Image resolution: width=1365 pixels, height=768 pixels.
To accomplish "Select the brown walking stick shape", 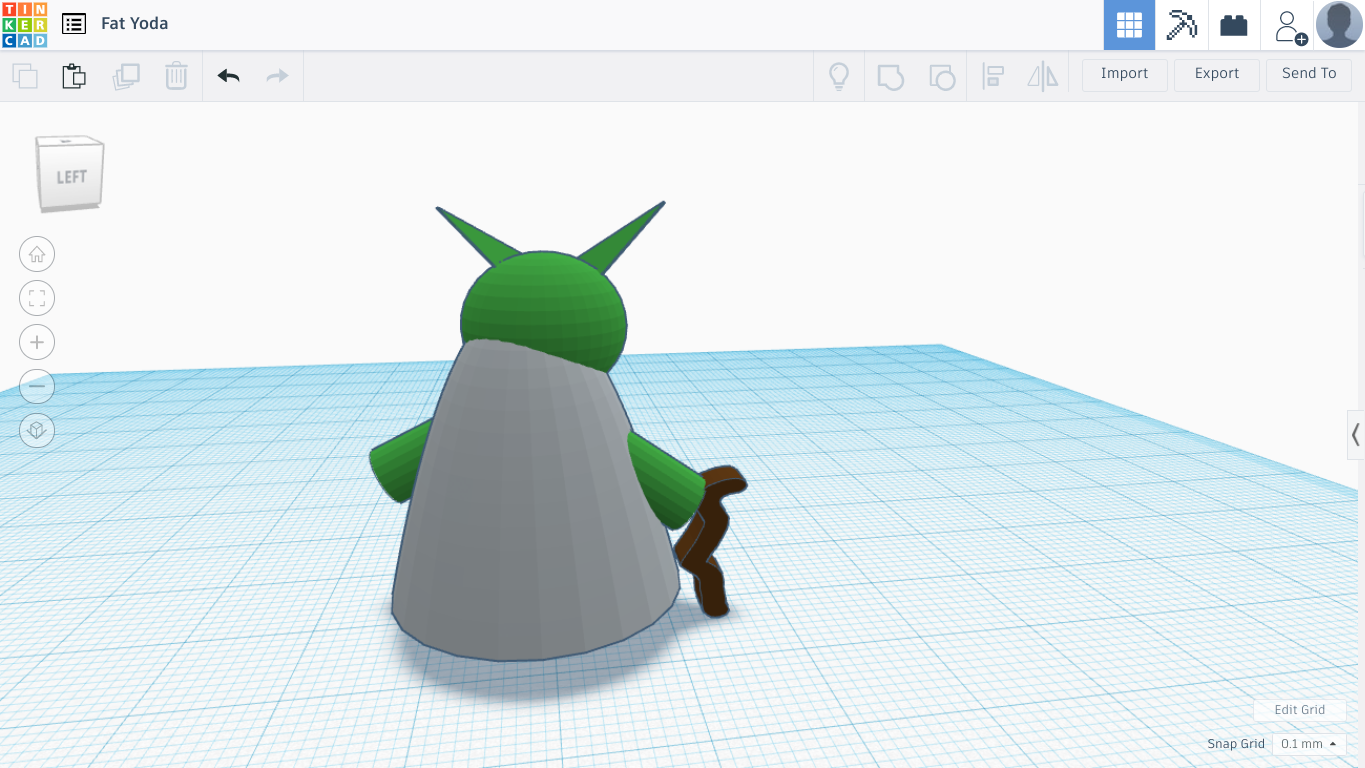I will pyautogui.click(x=712, y=540).
